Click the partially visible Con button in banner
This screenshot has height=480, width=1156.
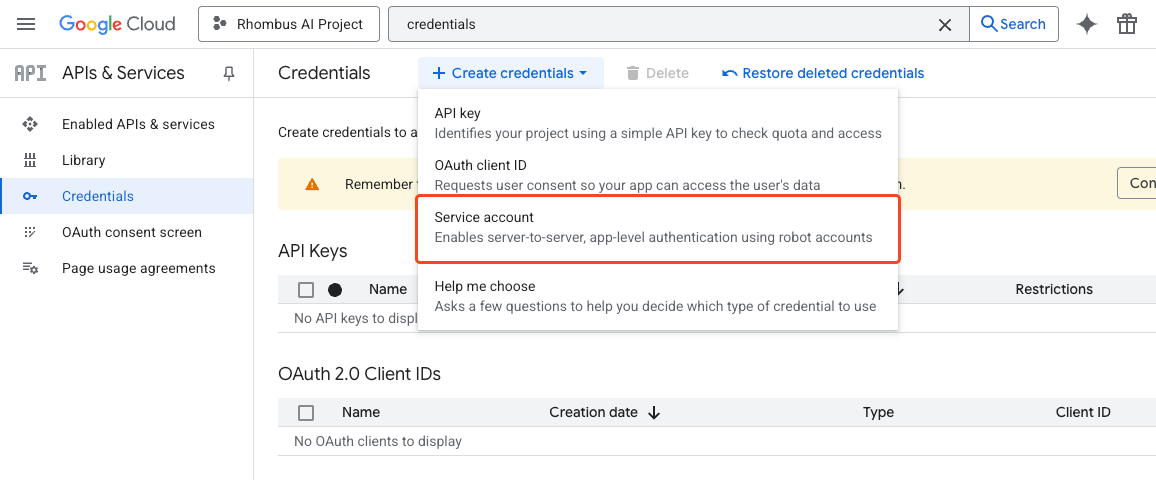pos(1137,184)
